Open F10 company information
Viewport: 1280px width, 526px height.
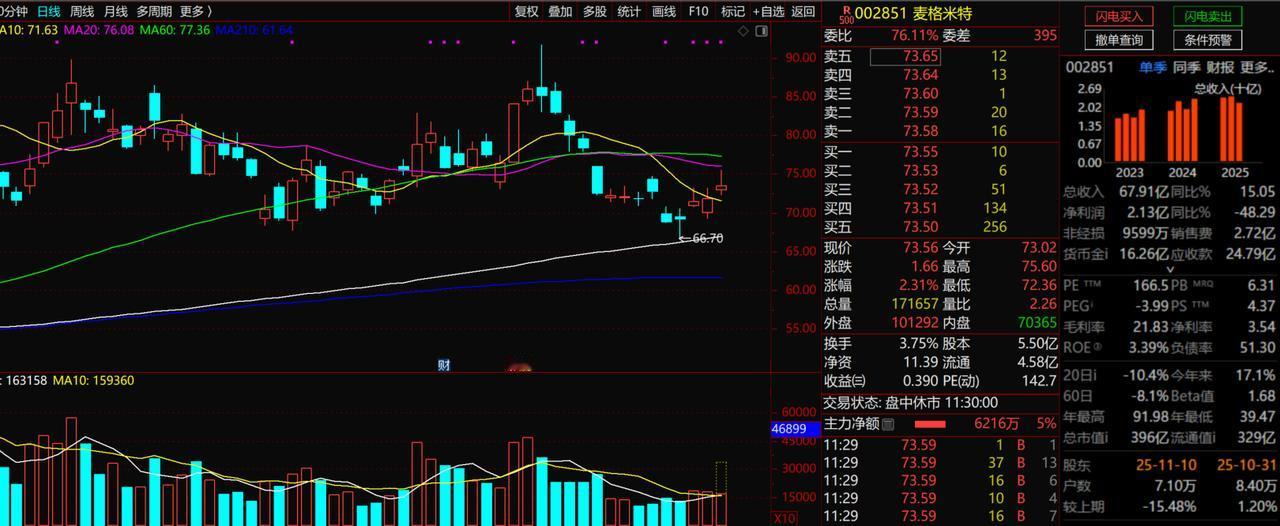click(x=698, y=12)
